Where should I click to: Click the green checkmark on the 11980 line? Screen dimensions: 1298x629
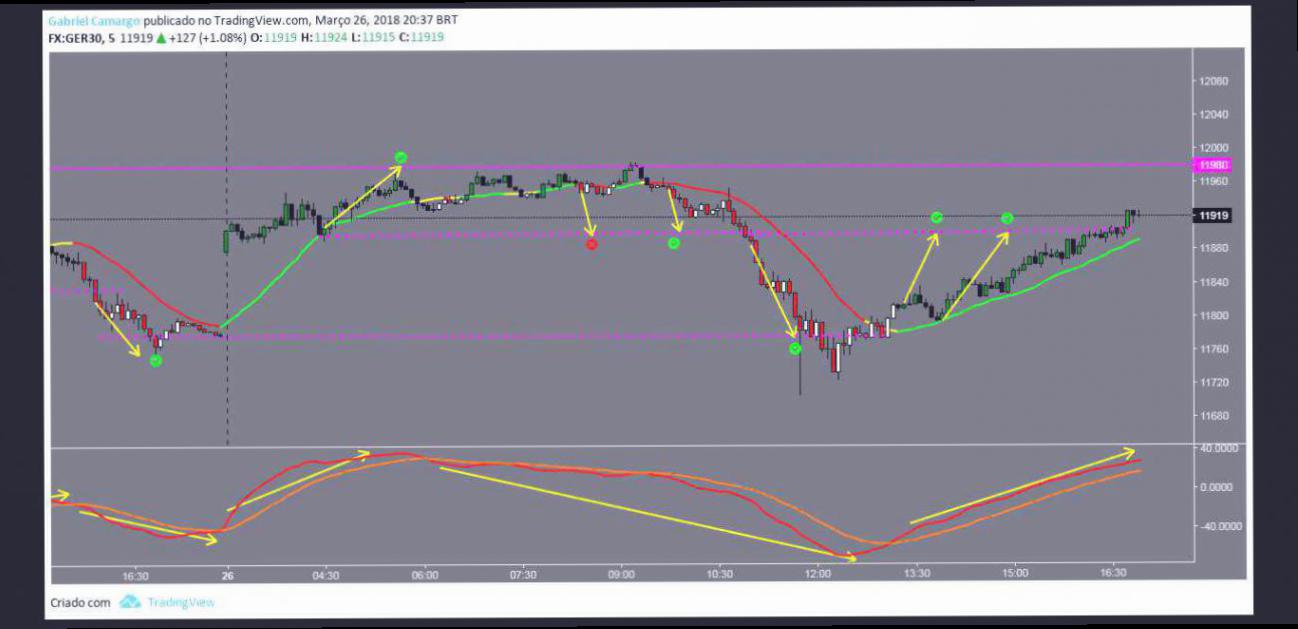(x=400, y=157)
